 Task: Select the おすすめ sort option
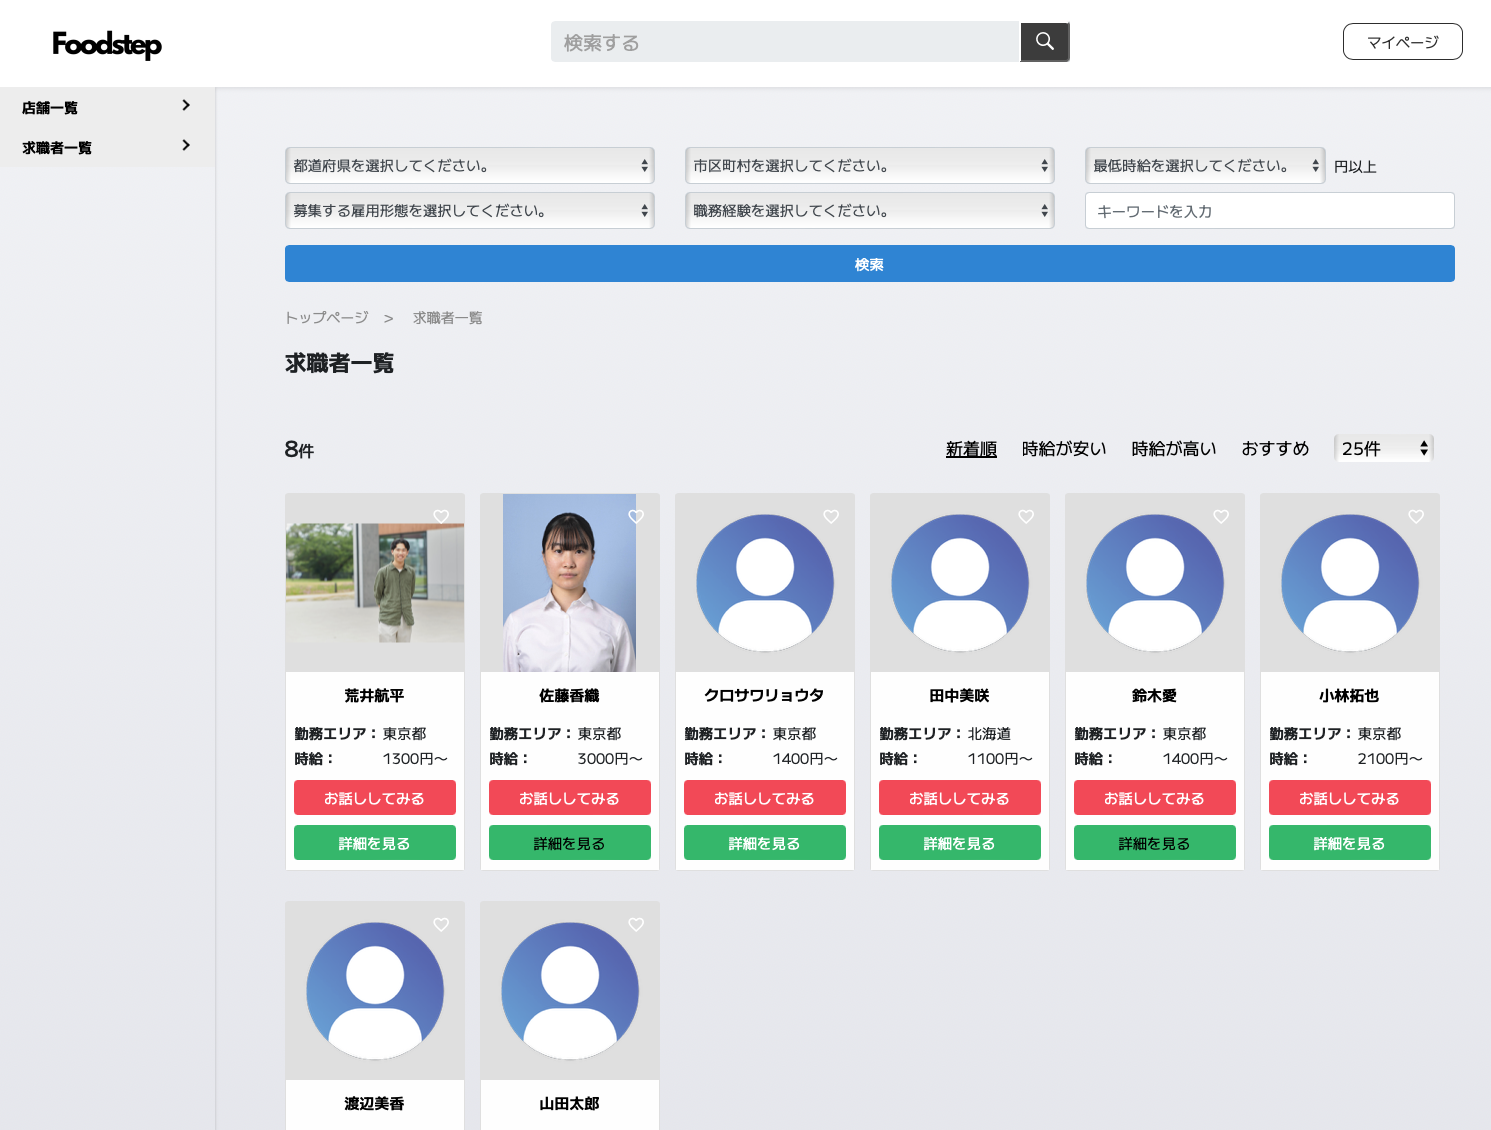point(1275,449)
